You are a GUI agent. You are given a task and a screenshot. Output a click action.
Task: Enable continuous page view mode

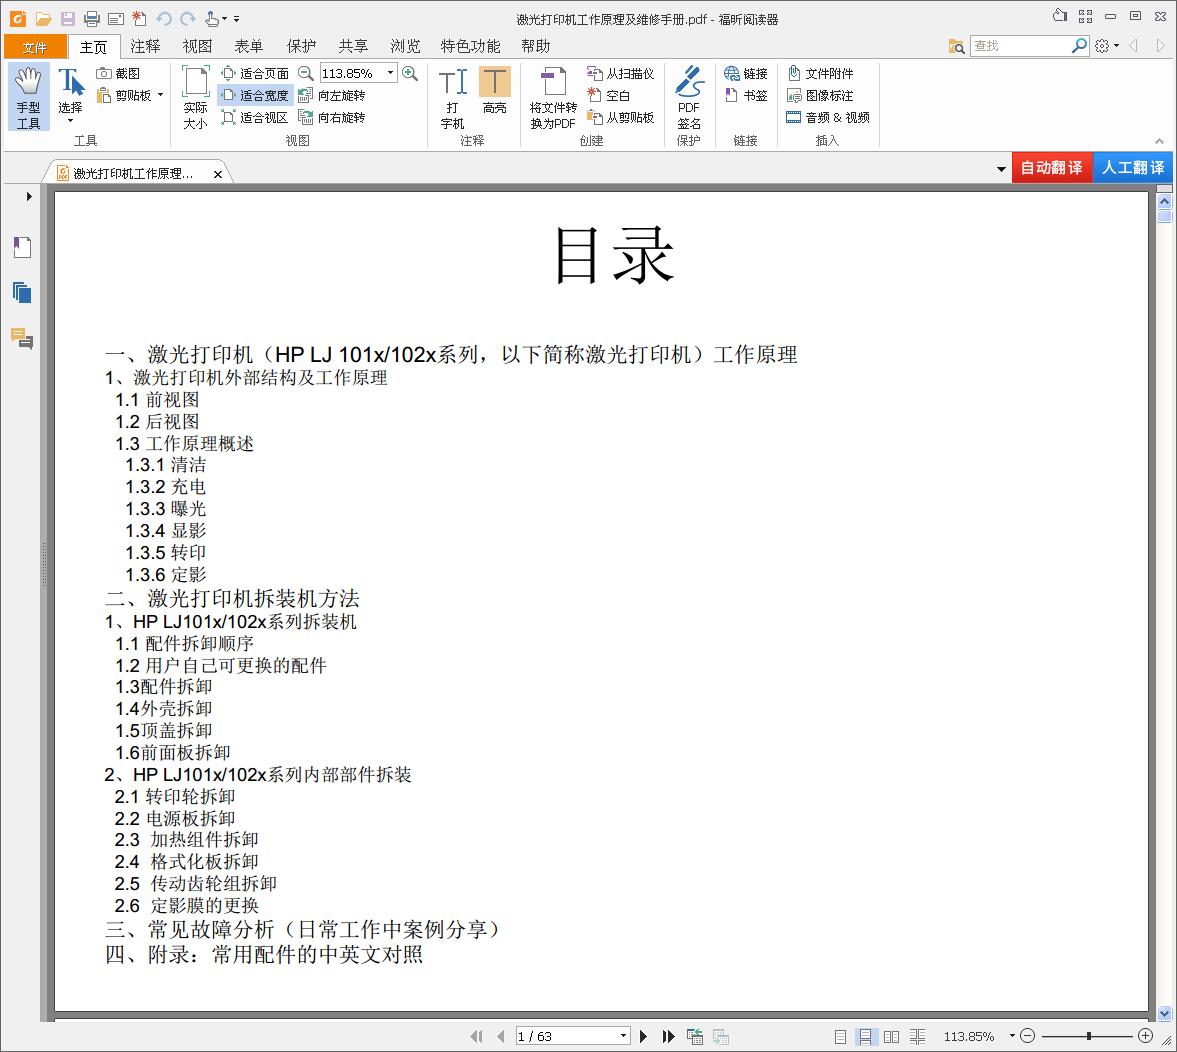coord(865,1037)
